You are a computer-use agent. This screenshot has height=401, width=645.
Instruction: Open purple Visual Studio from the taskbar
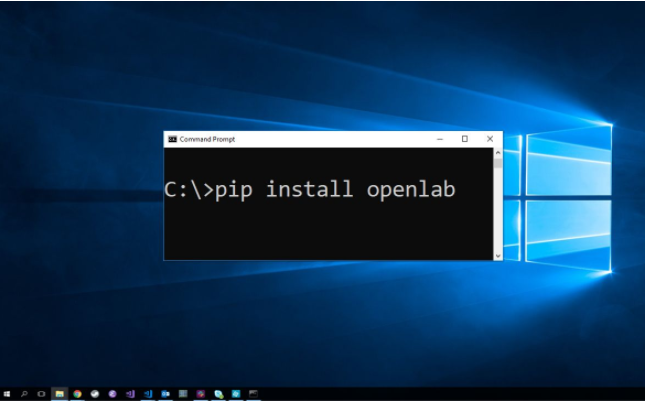130,394
